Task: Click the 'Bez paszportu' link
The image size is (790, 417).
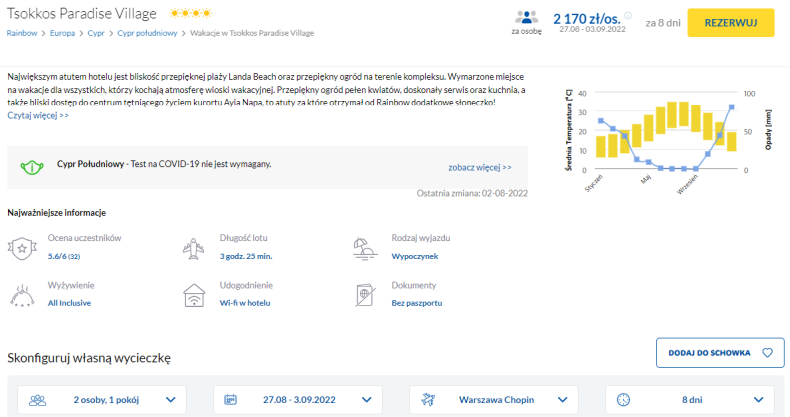Action: pos(417,303)
